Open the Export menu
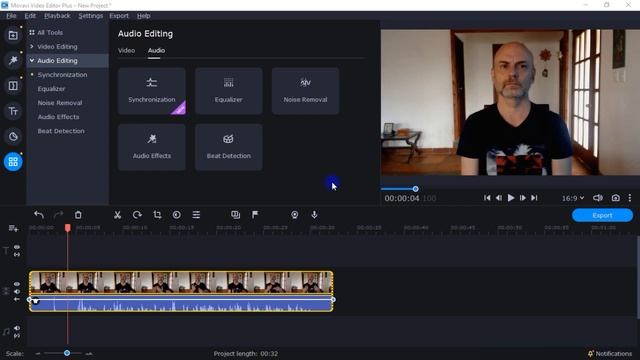This screenshot has width=640, height=360. [119, 16]
